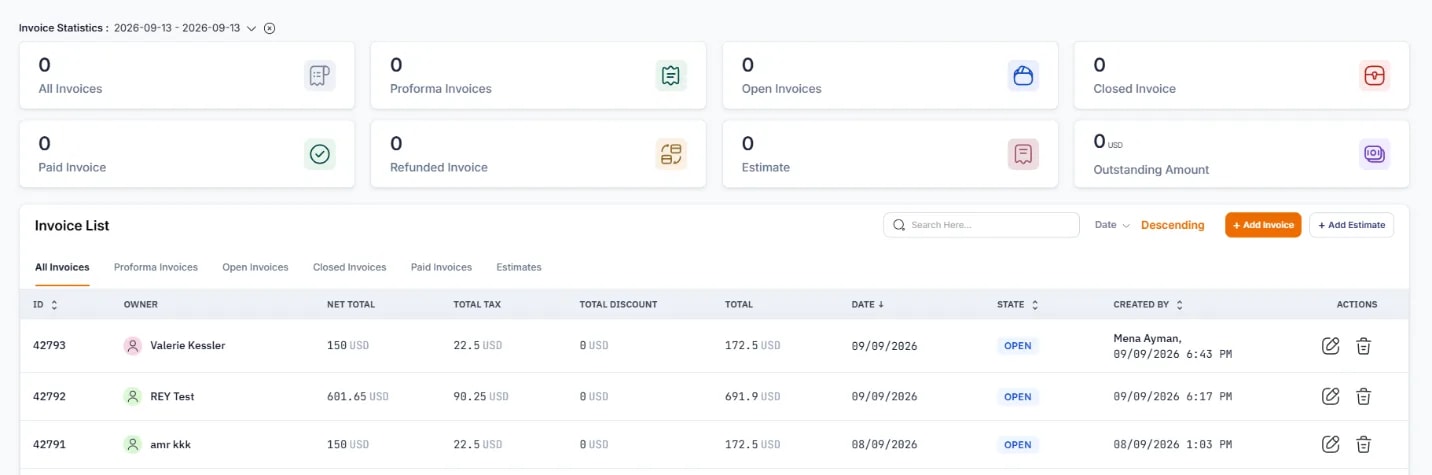Click the 08/09/2026 1:03 PM timestamp

(1172, 444)
